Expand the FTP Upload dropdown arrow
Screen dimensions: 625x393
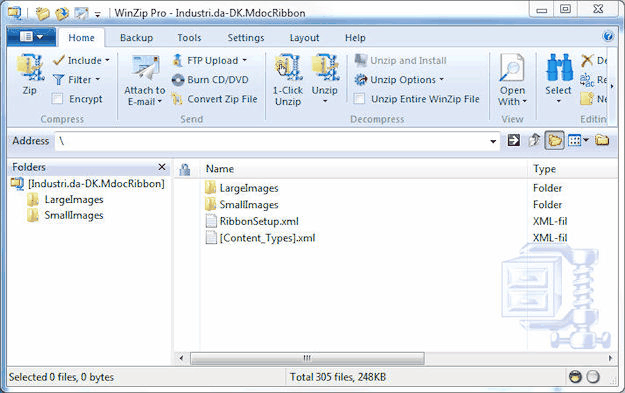click(244, 61)
